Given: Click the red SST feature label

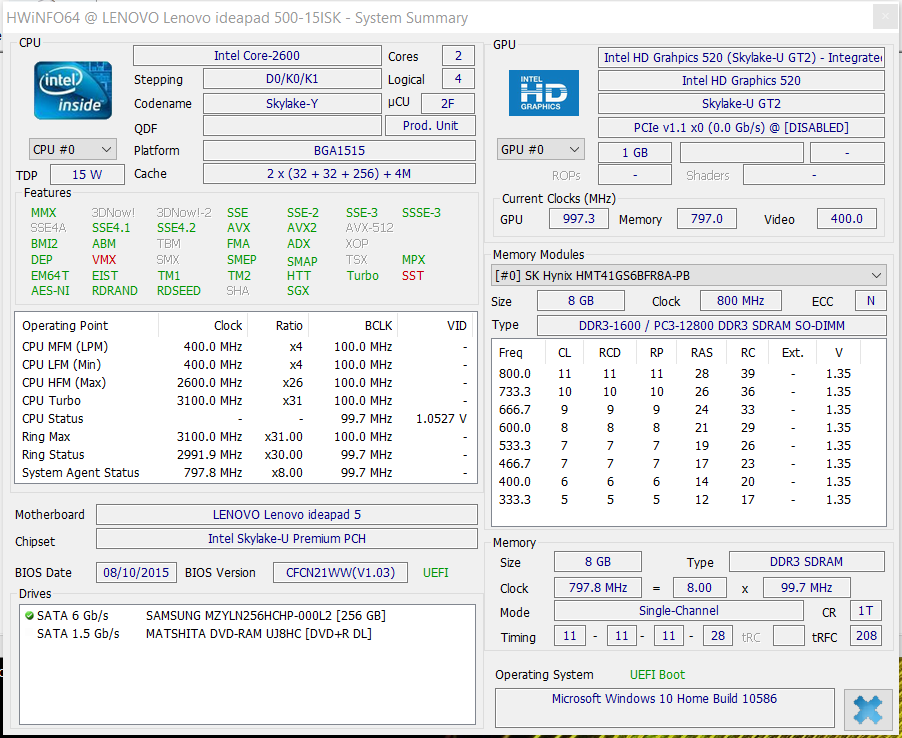Looking at the screenshot, I should tap(413, 276).
